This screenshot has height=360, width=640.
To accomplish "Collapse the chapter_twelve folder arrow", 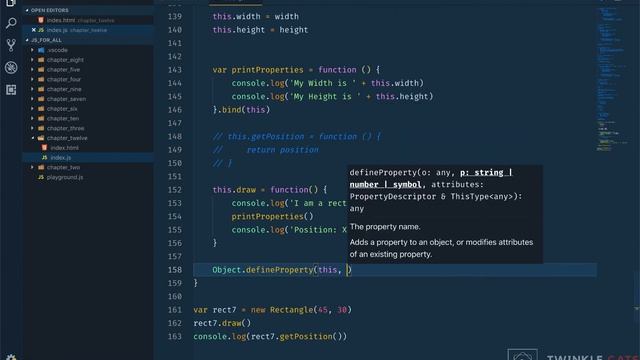I will tap(33, 138).
